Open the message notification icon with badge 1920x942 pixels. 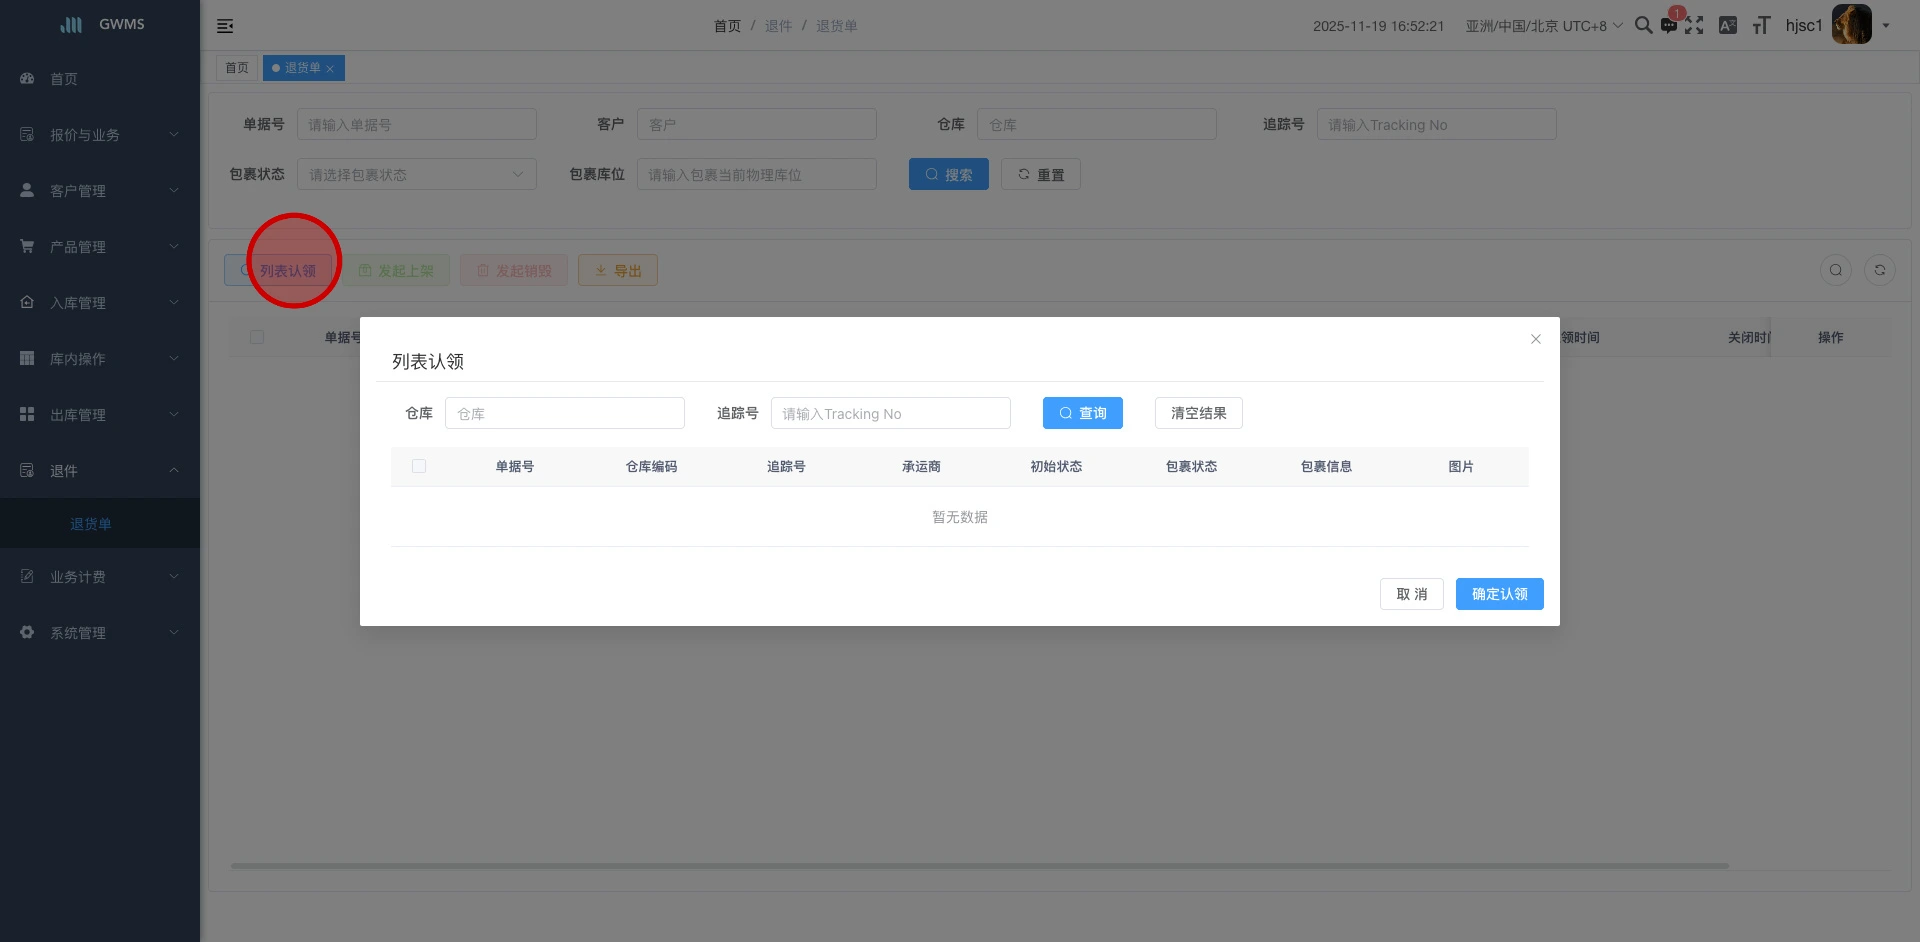pyautogui.click(x=1668, y=26)
